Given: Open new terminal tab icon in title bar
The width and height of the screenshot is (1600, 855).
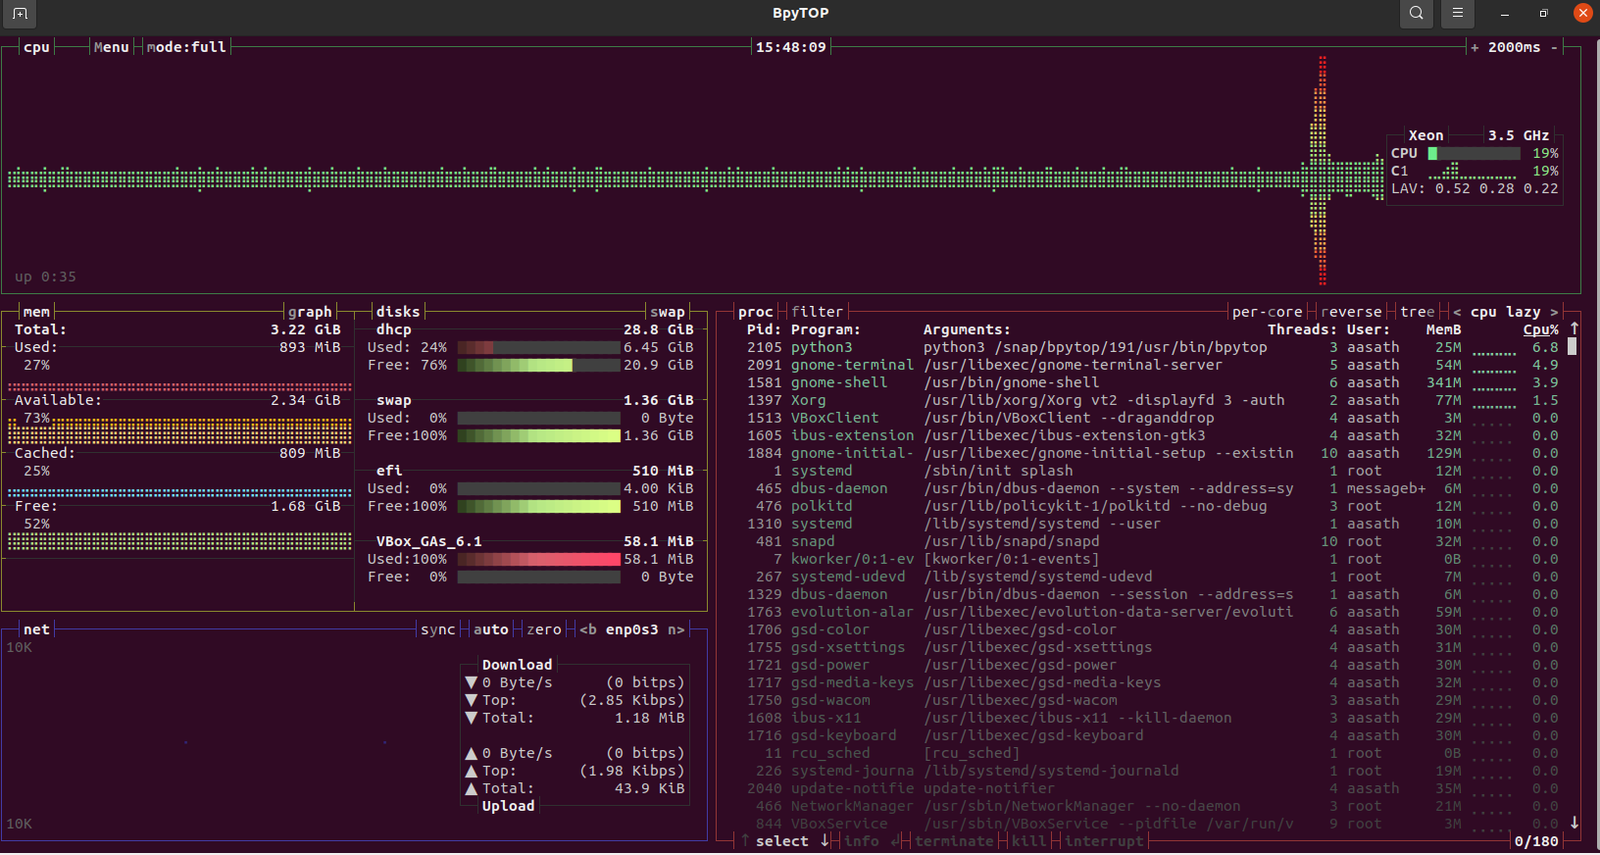Looking at the screenshot, I should [x=19, y=13].
